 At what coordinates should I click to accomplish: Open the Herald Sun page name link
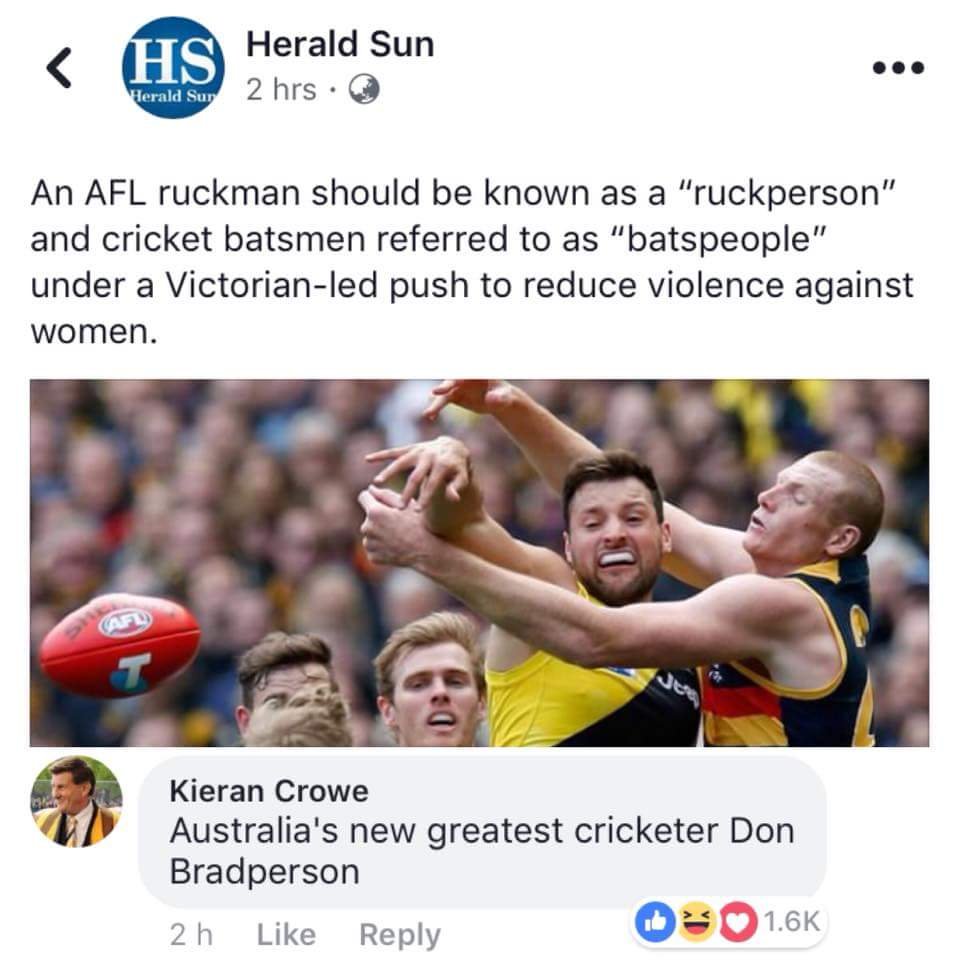point(340,44)
